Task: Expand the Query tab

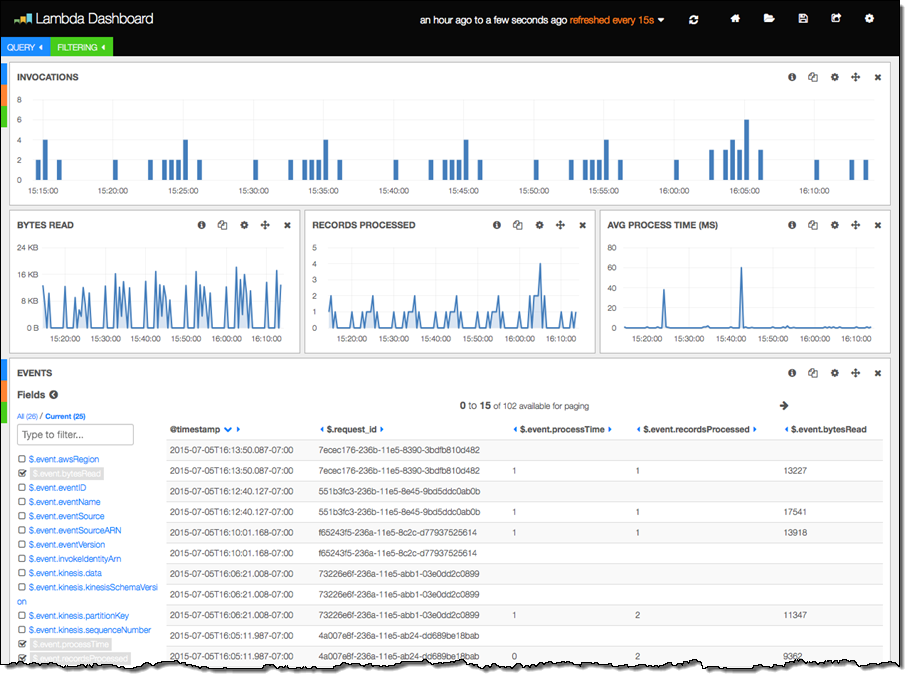Action: click(26, 47)
